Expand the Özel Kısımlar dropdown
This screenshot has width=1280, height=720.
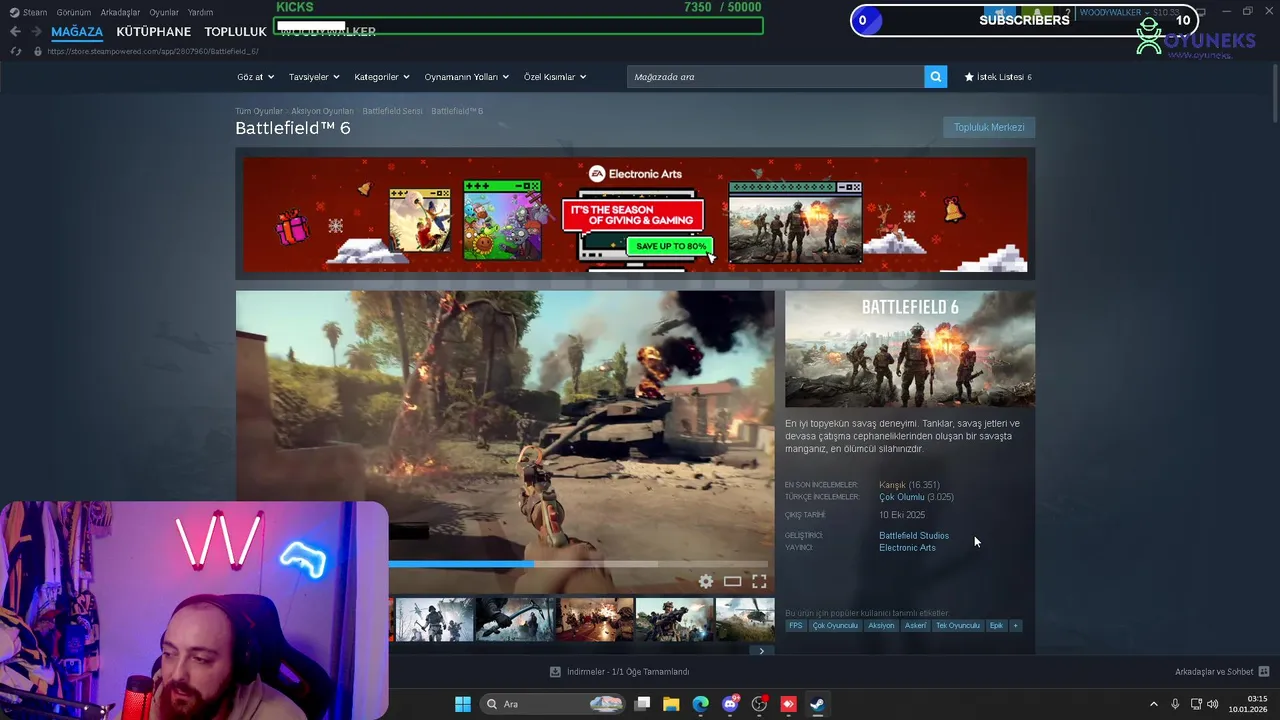click(x=555, y=77)
